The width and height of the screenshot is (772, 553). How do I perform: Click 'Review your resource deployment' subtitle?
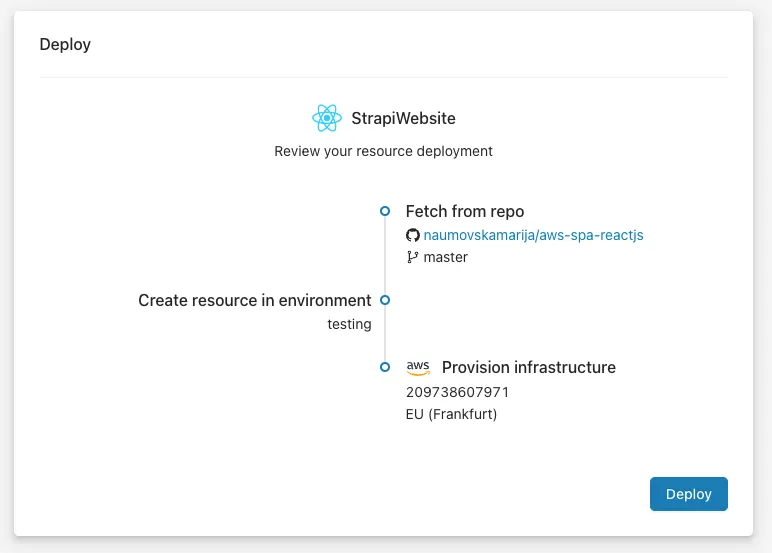tap(384, 151)
